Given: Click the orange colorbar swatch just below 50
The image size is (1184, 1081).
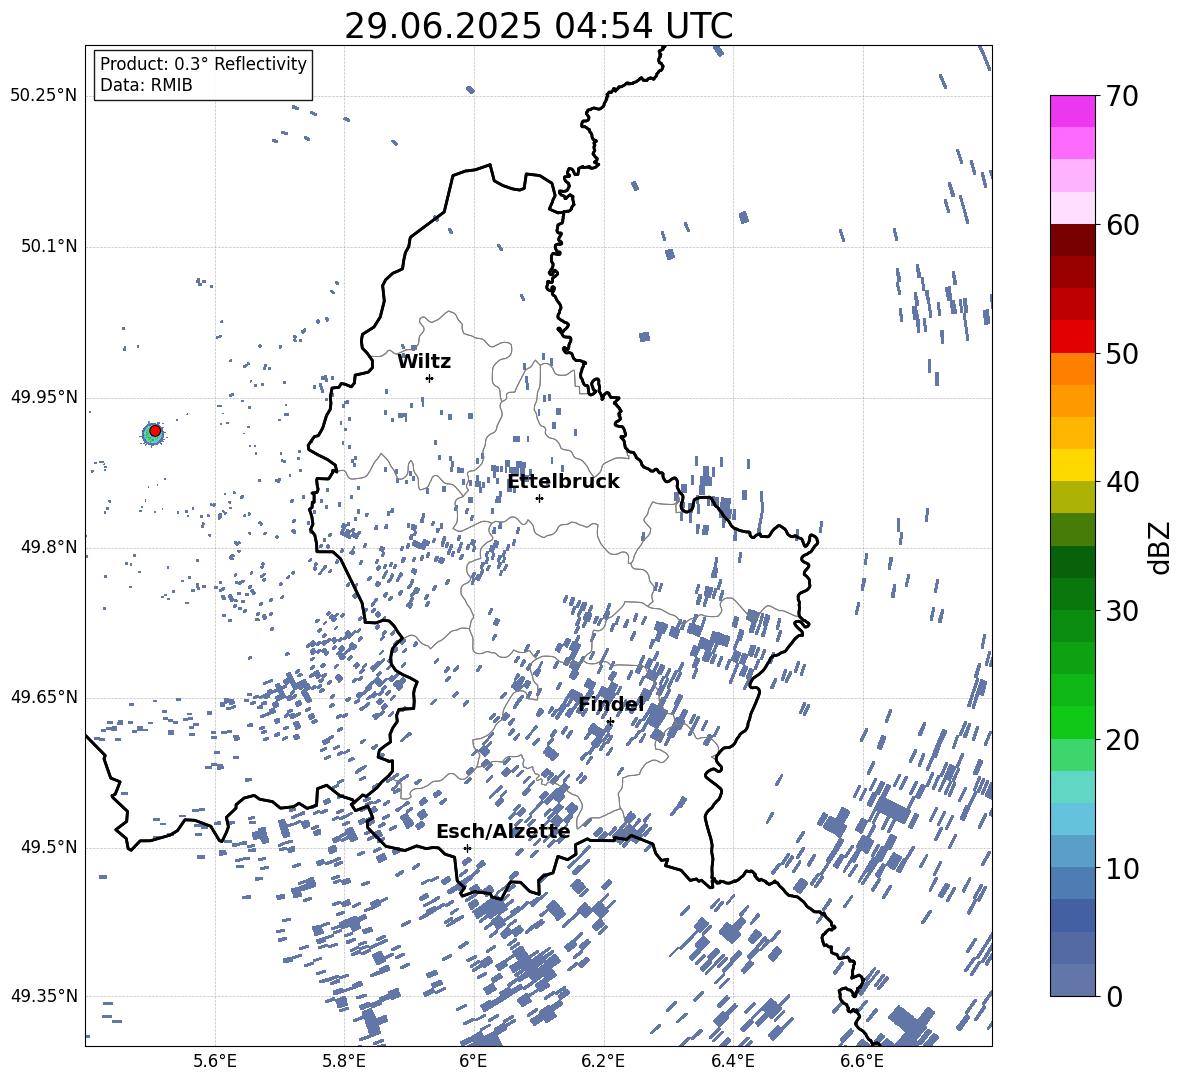Looking at the screenshot, I should tap(1073, 369).
